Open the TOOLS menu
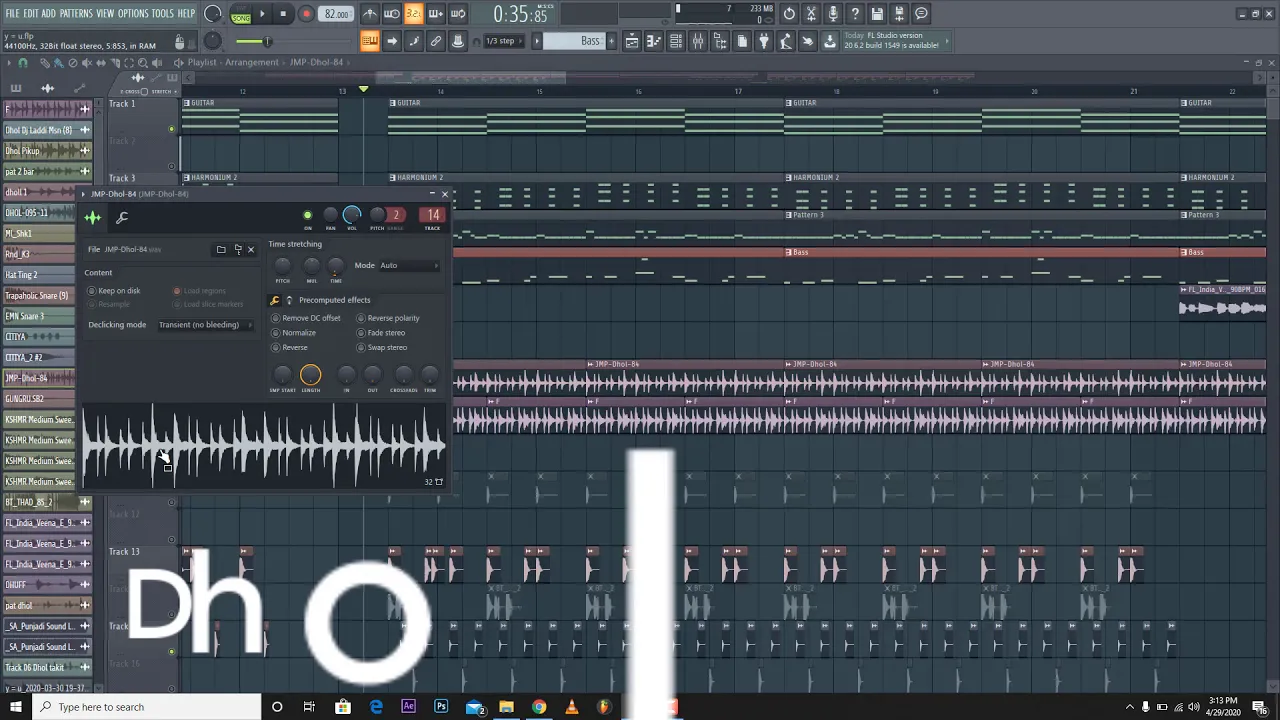Image resolution: width=1280 pixels, height=720 pixels. tap(162, 13)
